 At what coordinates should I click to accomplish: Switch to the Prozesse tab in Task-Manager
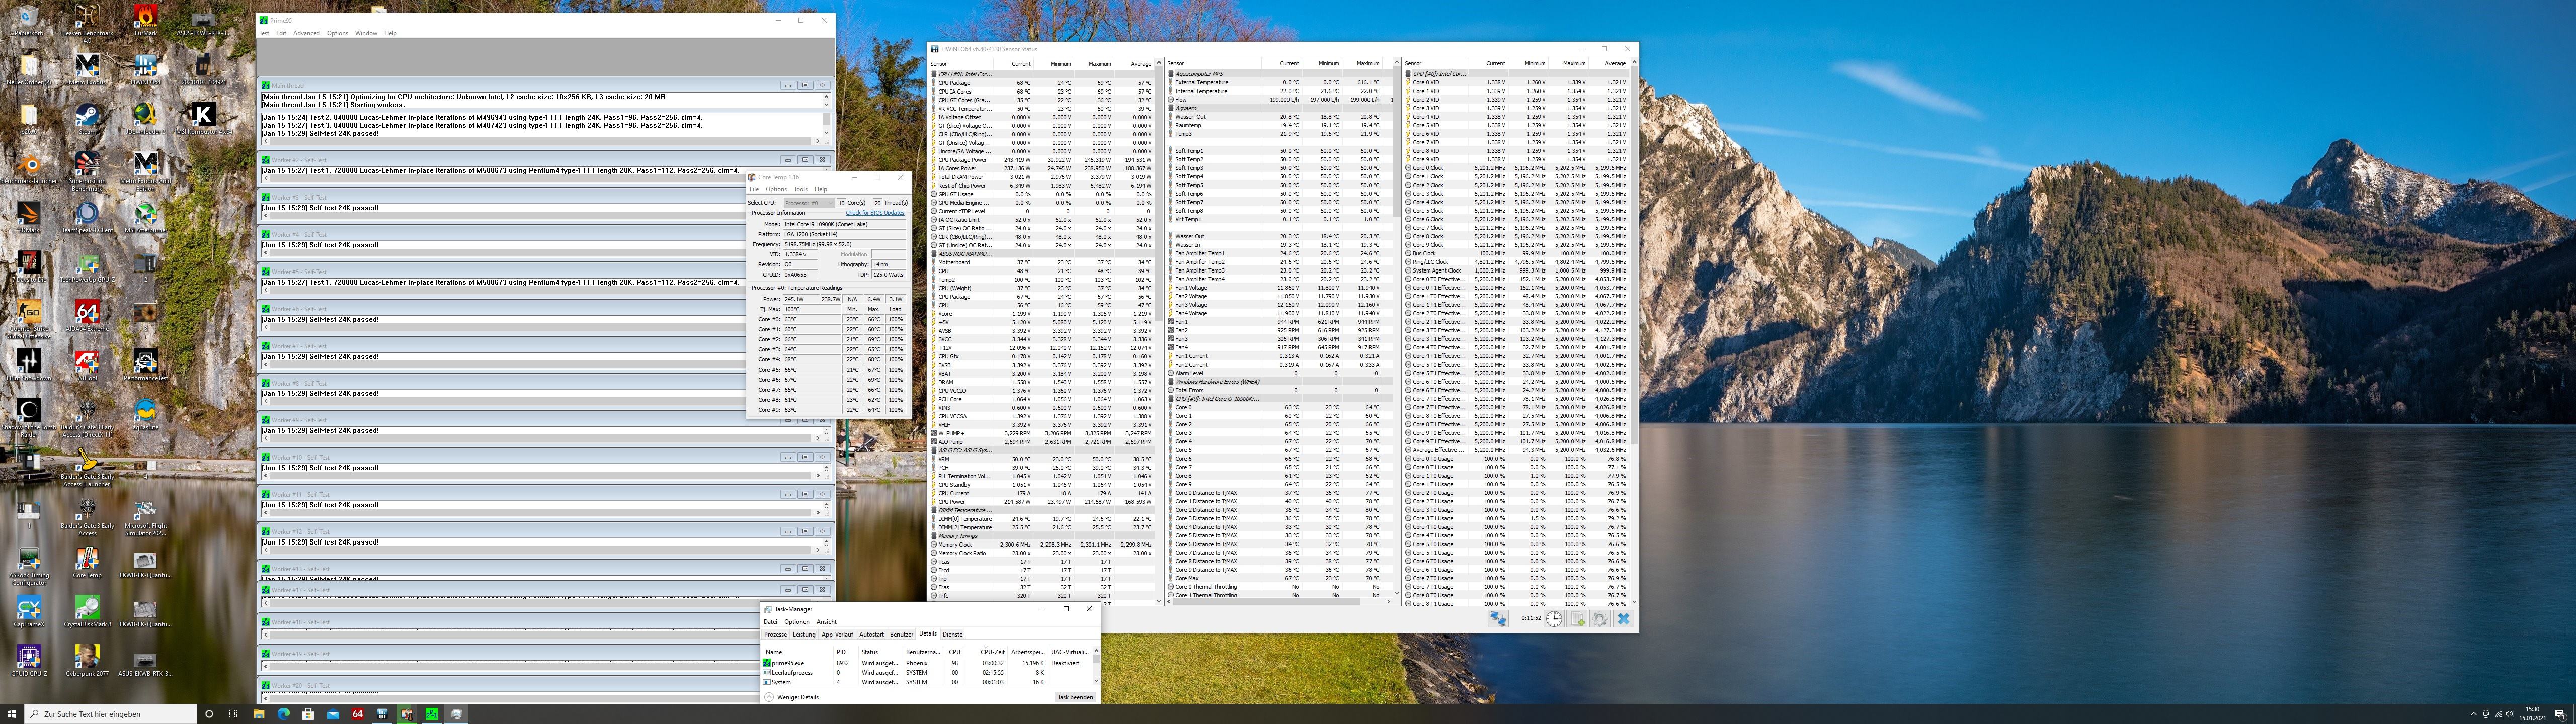[775, 634]
